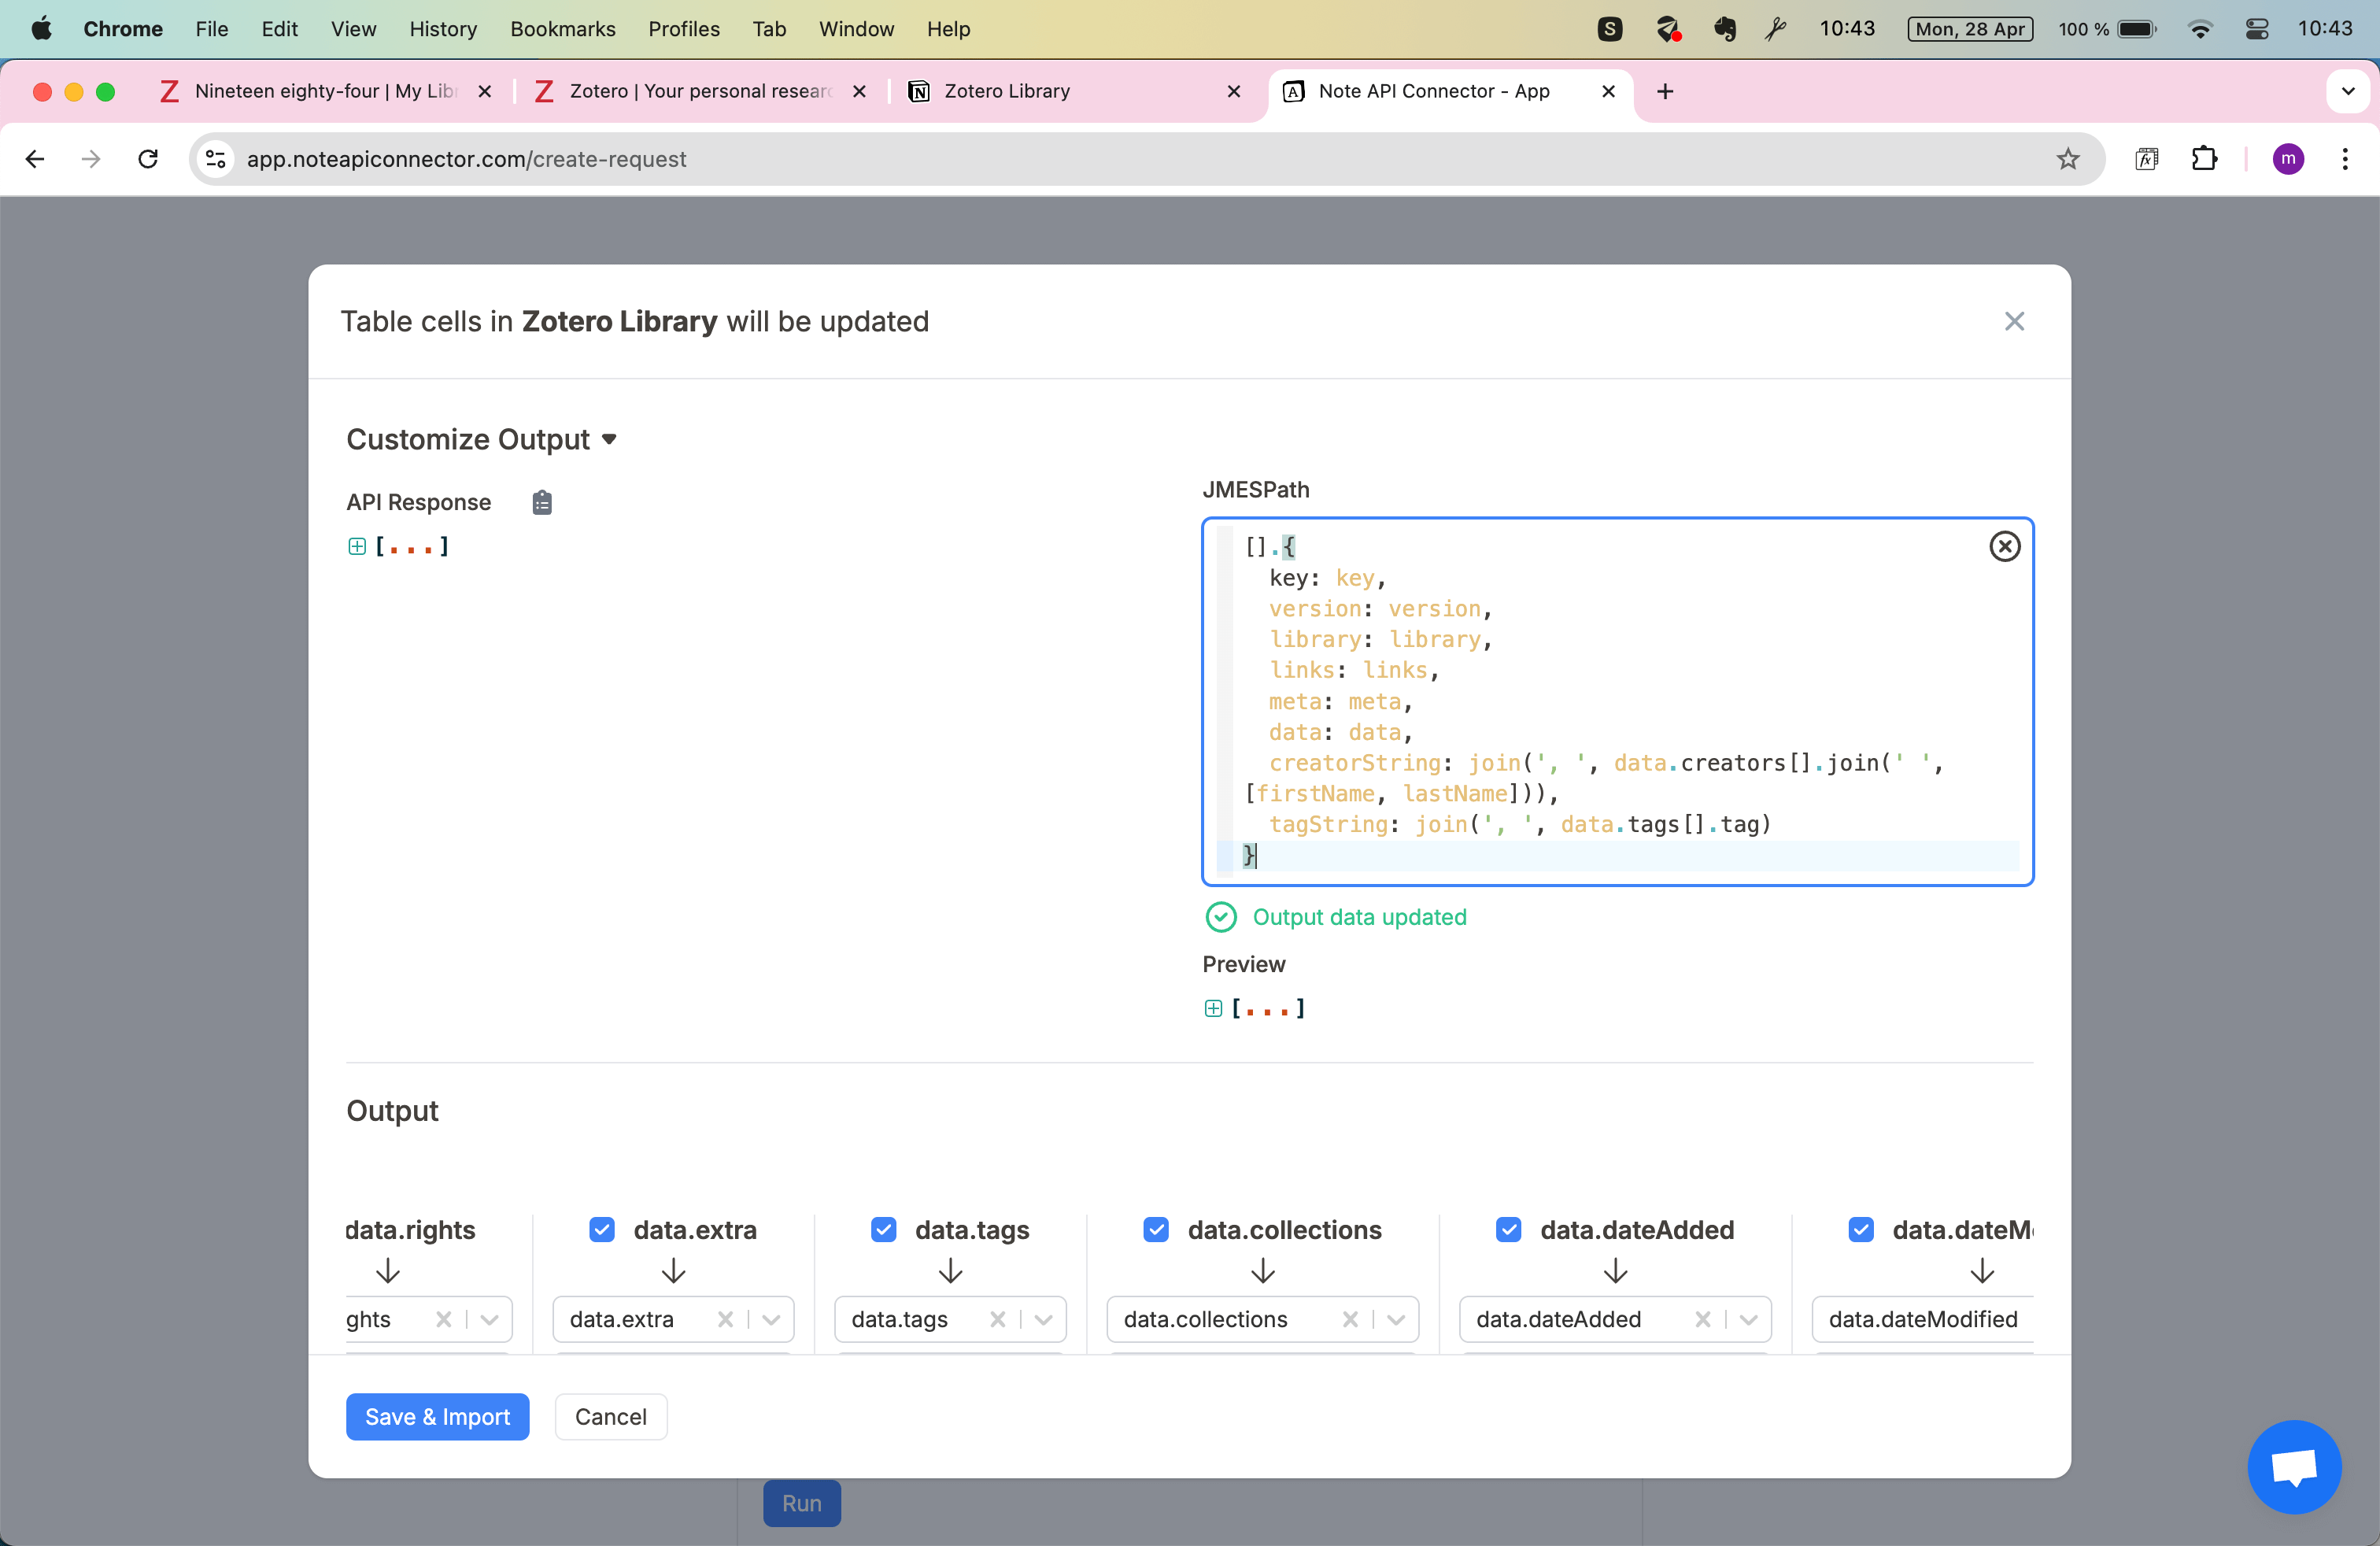Viewport: 2380px width, 1546px height.
Task: Open the Profiles menu
Action: tap(683, 29)
